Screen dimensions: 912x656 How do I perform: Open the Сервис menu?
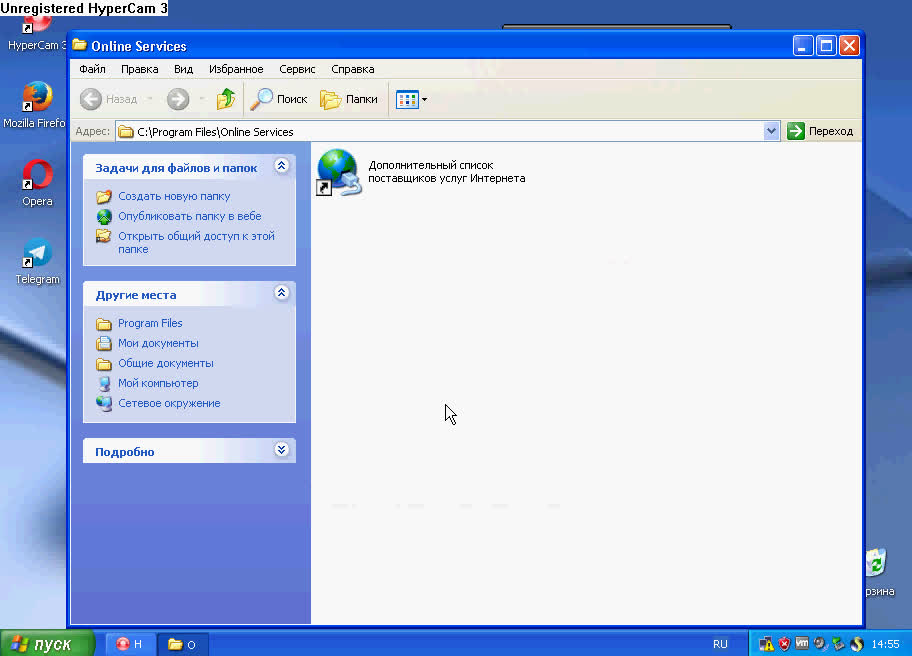(296, 69)
